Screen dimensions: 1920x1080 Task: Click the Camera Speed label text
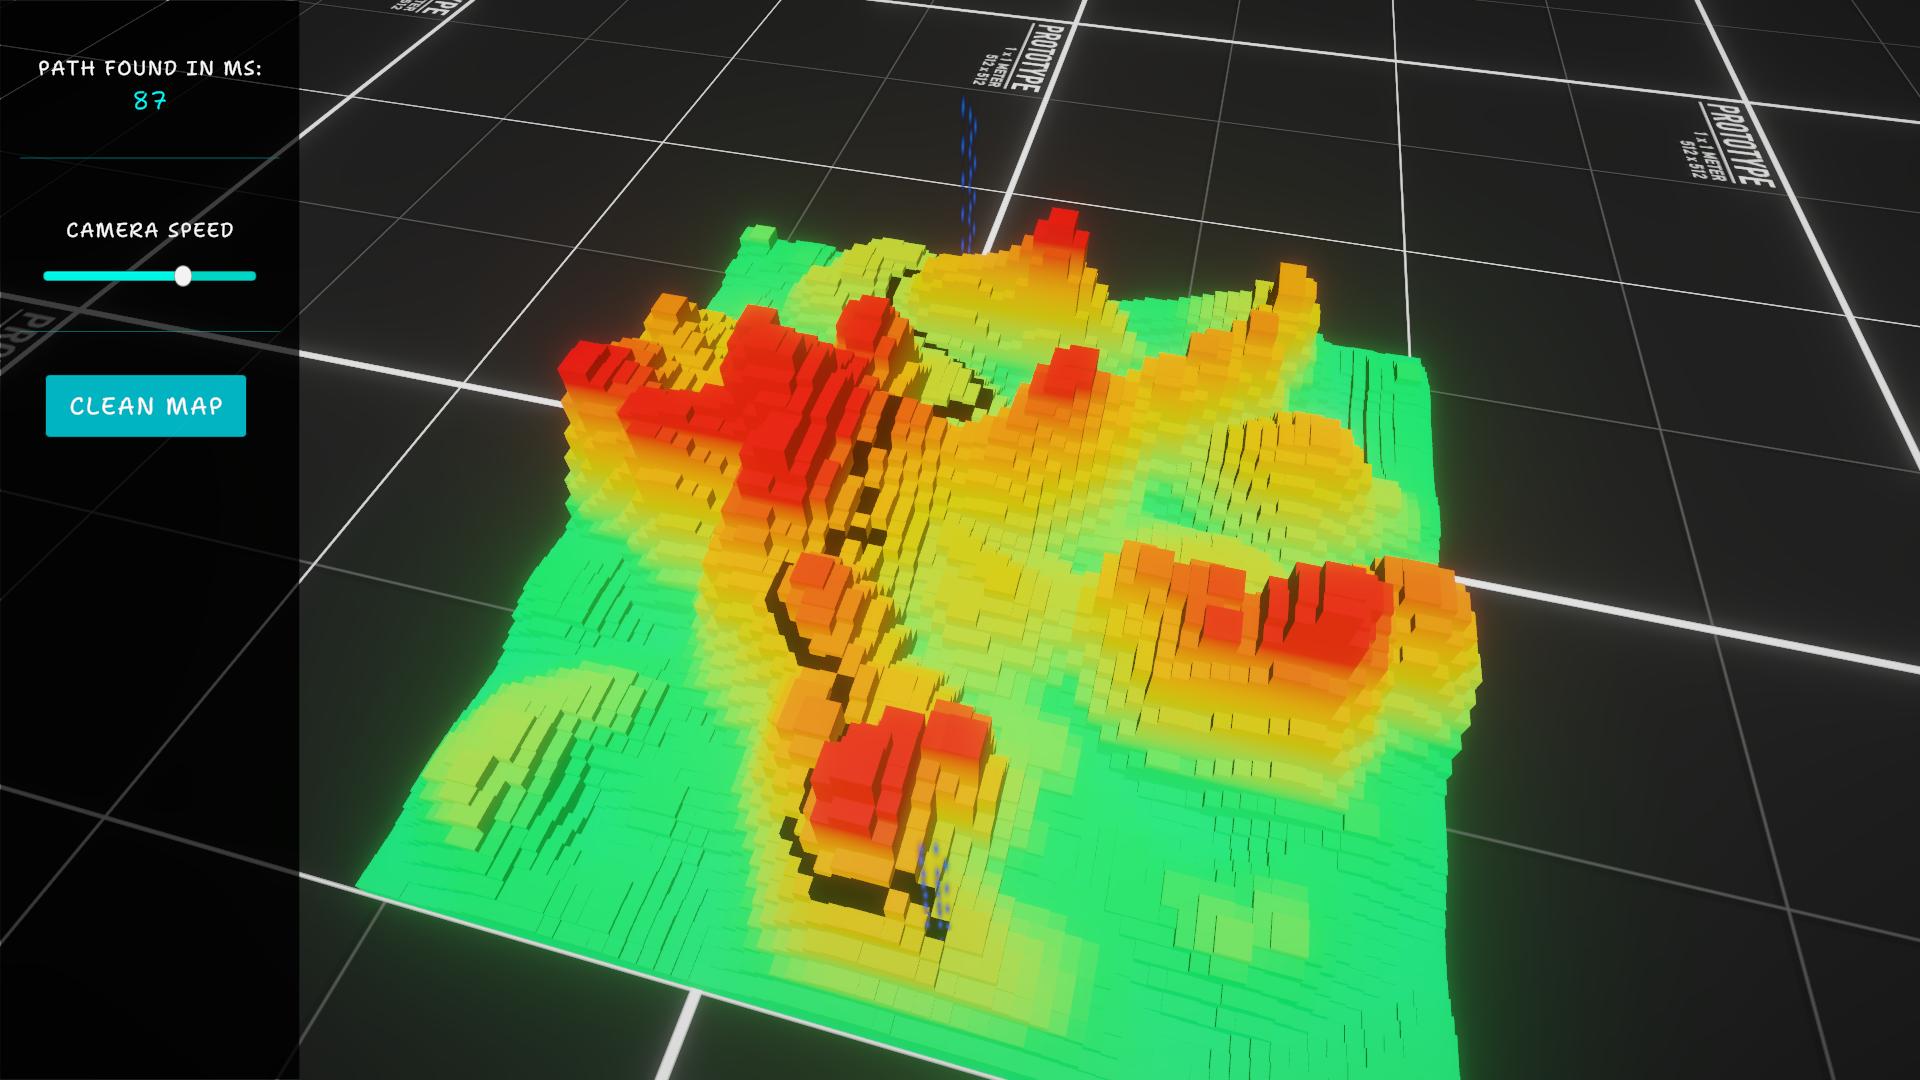[x=150, y=230]
